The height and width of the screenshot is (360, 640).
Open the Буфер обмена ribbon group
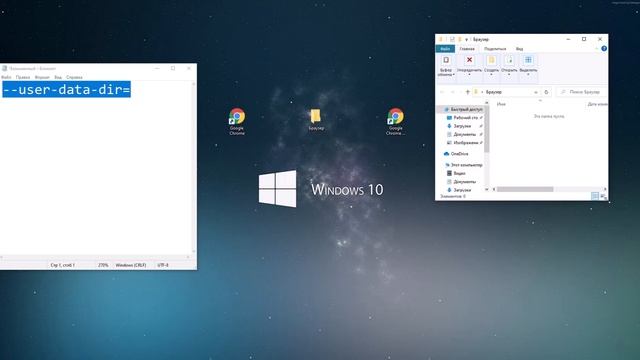pyautogui.click(x=446, y=66)
